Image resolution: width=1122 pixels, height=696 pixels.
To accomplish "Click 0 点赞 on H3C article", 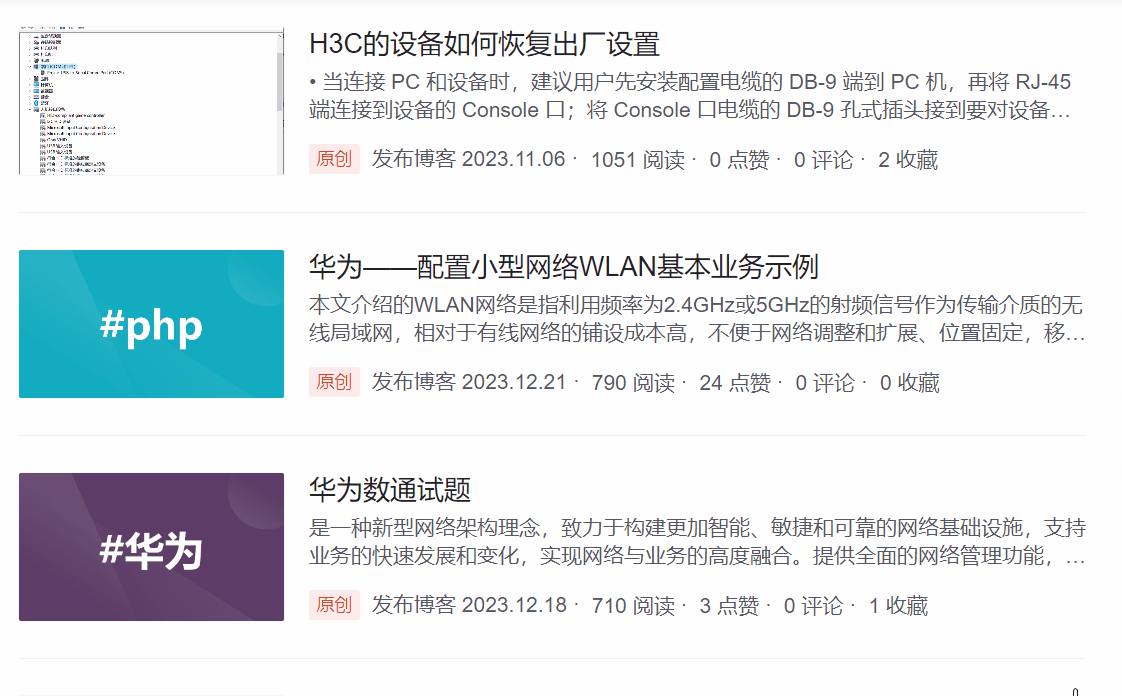I will pos(739,160).
